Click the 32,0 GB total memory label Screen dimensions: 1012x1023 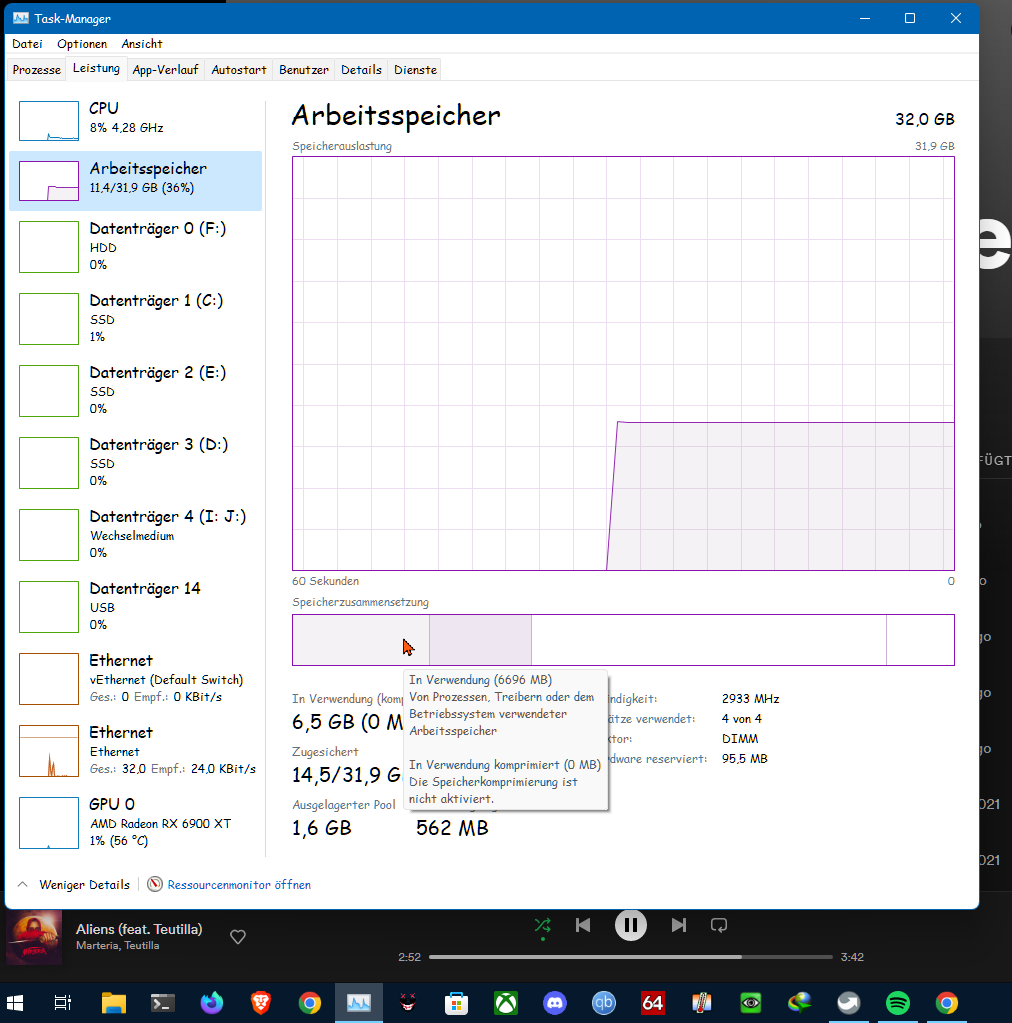tap(925, 119)
